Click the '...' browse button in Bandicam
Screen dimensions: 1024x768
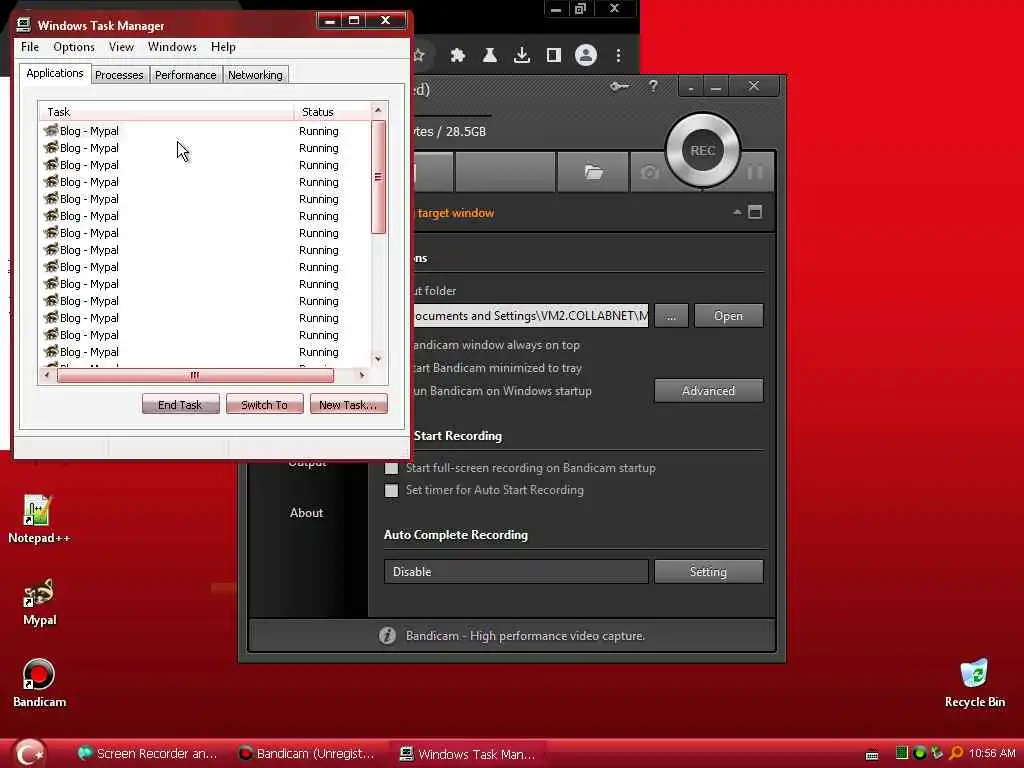[x=671, y=315]
